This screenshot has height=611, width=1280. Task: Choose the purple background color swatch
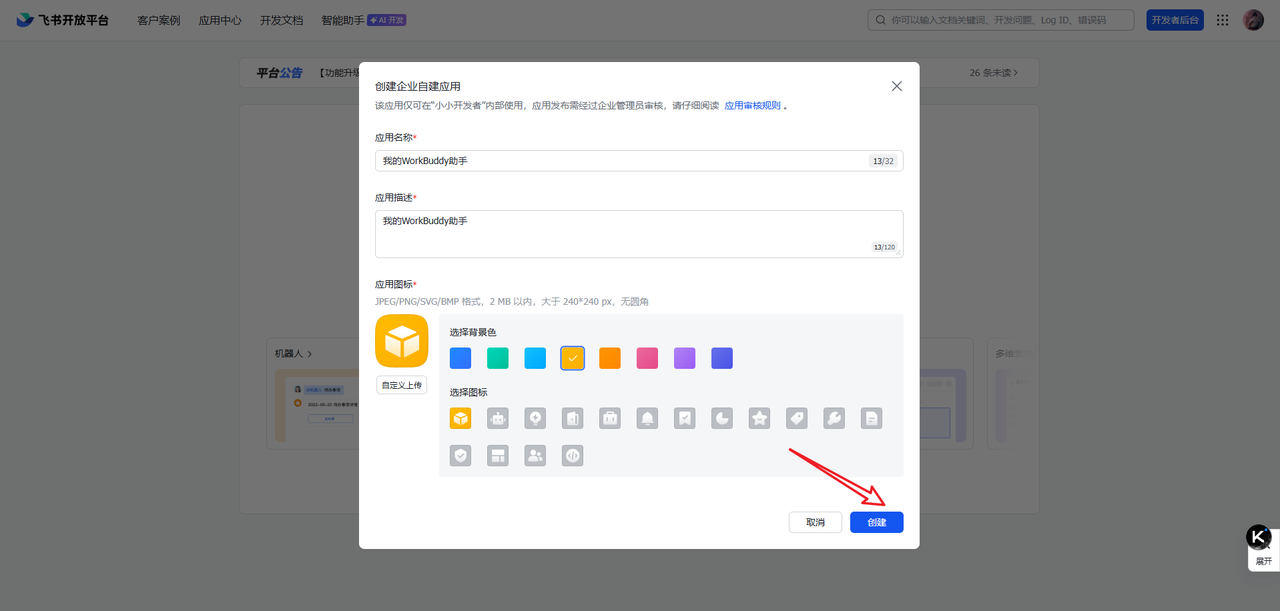pos(684,358)
